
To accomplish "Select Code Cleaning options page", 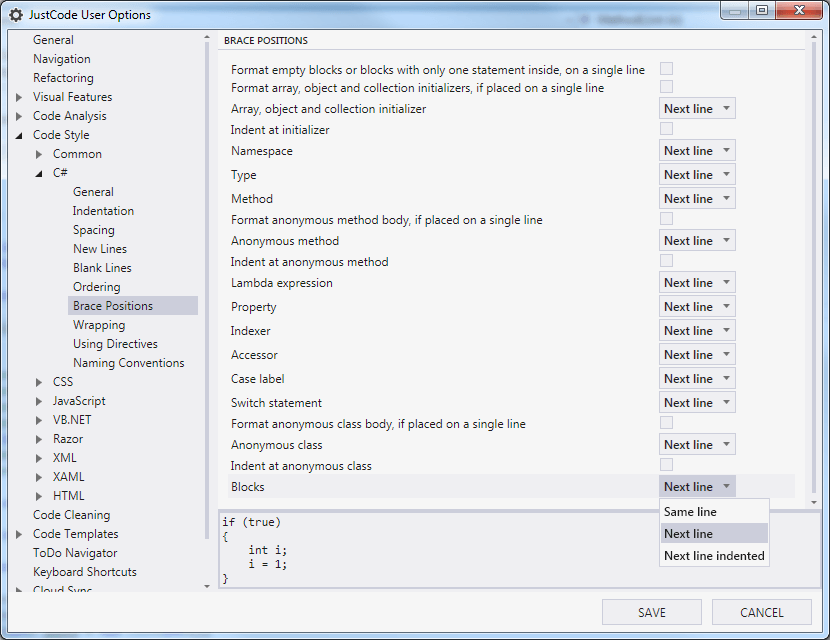I will [x=71, y=515].
